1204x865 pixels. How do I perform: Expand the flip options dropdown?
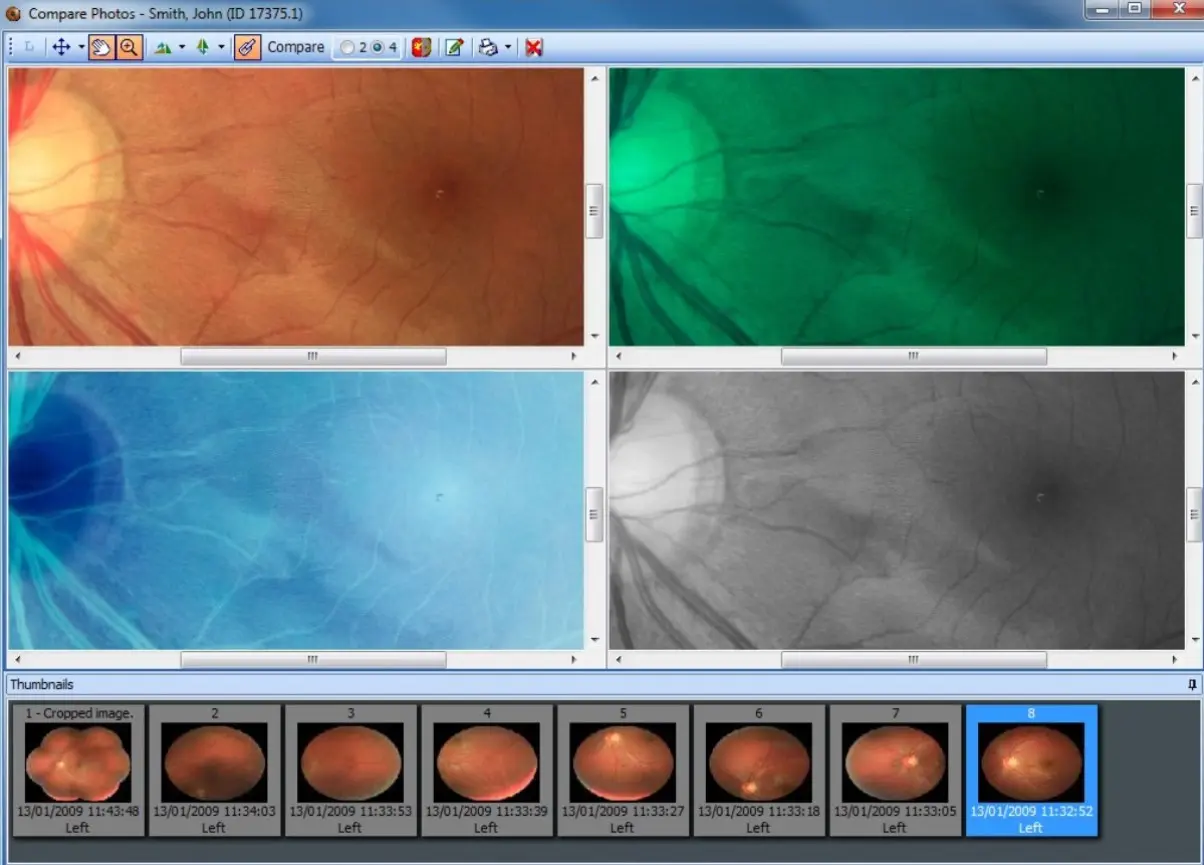(x=180, y=46)
